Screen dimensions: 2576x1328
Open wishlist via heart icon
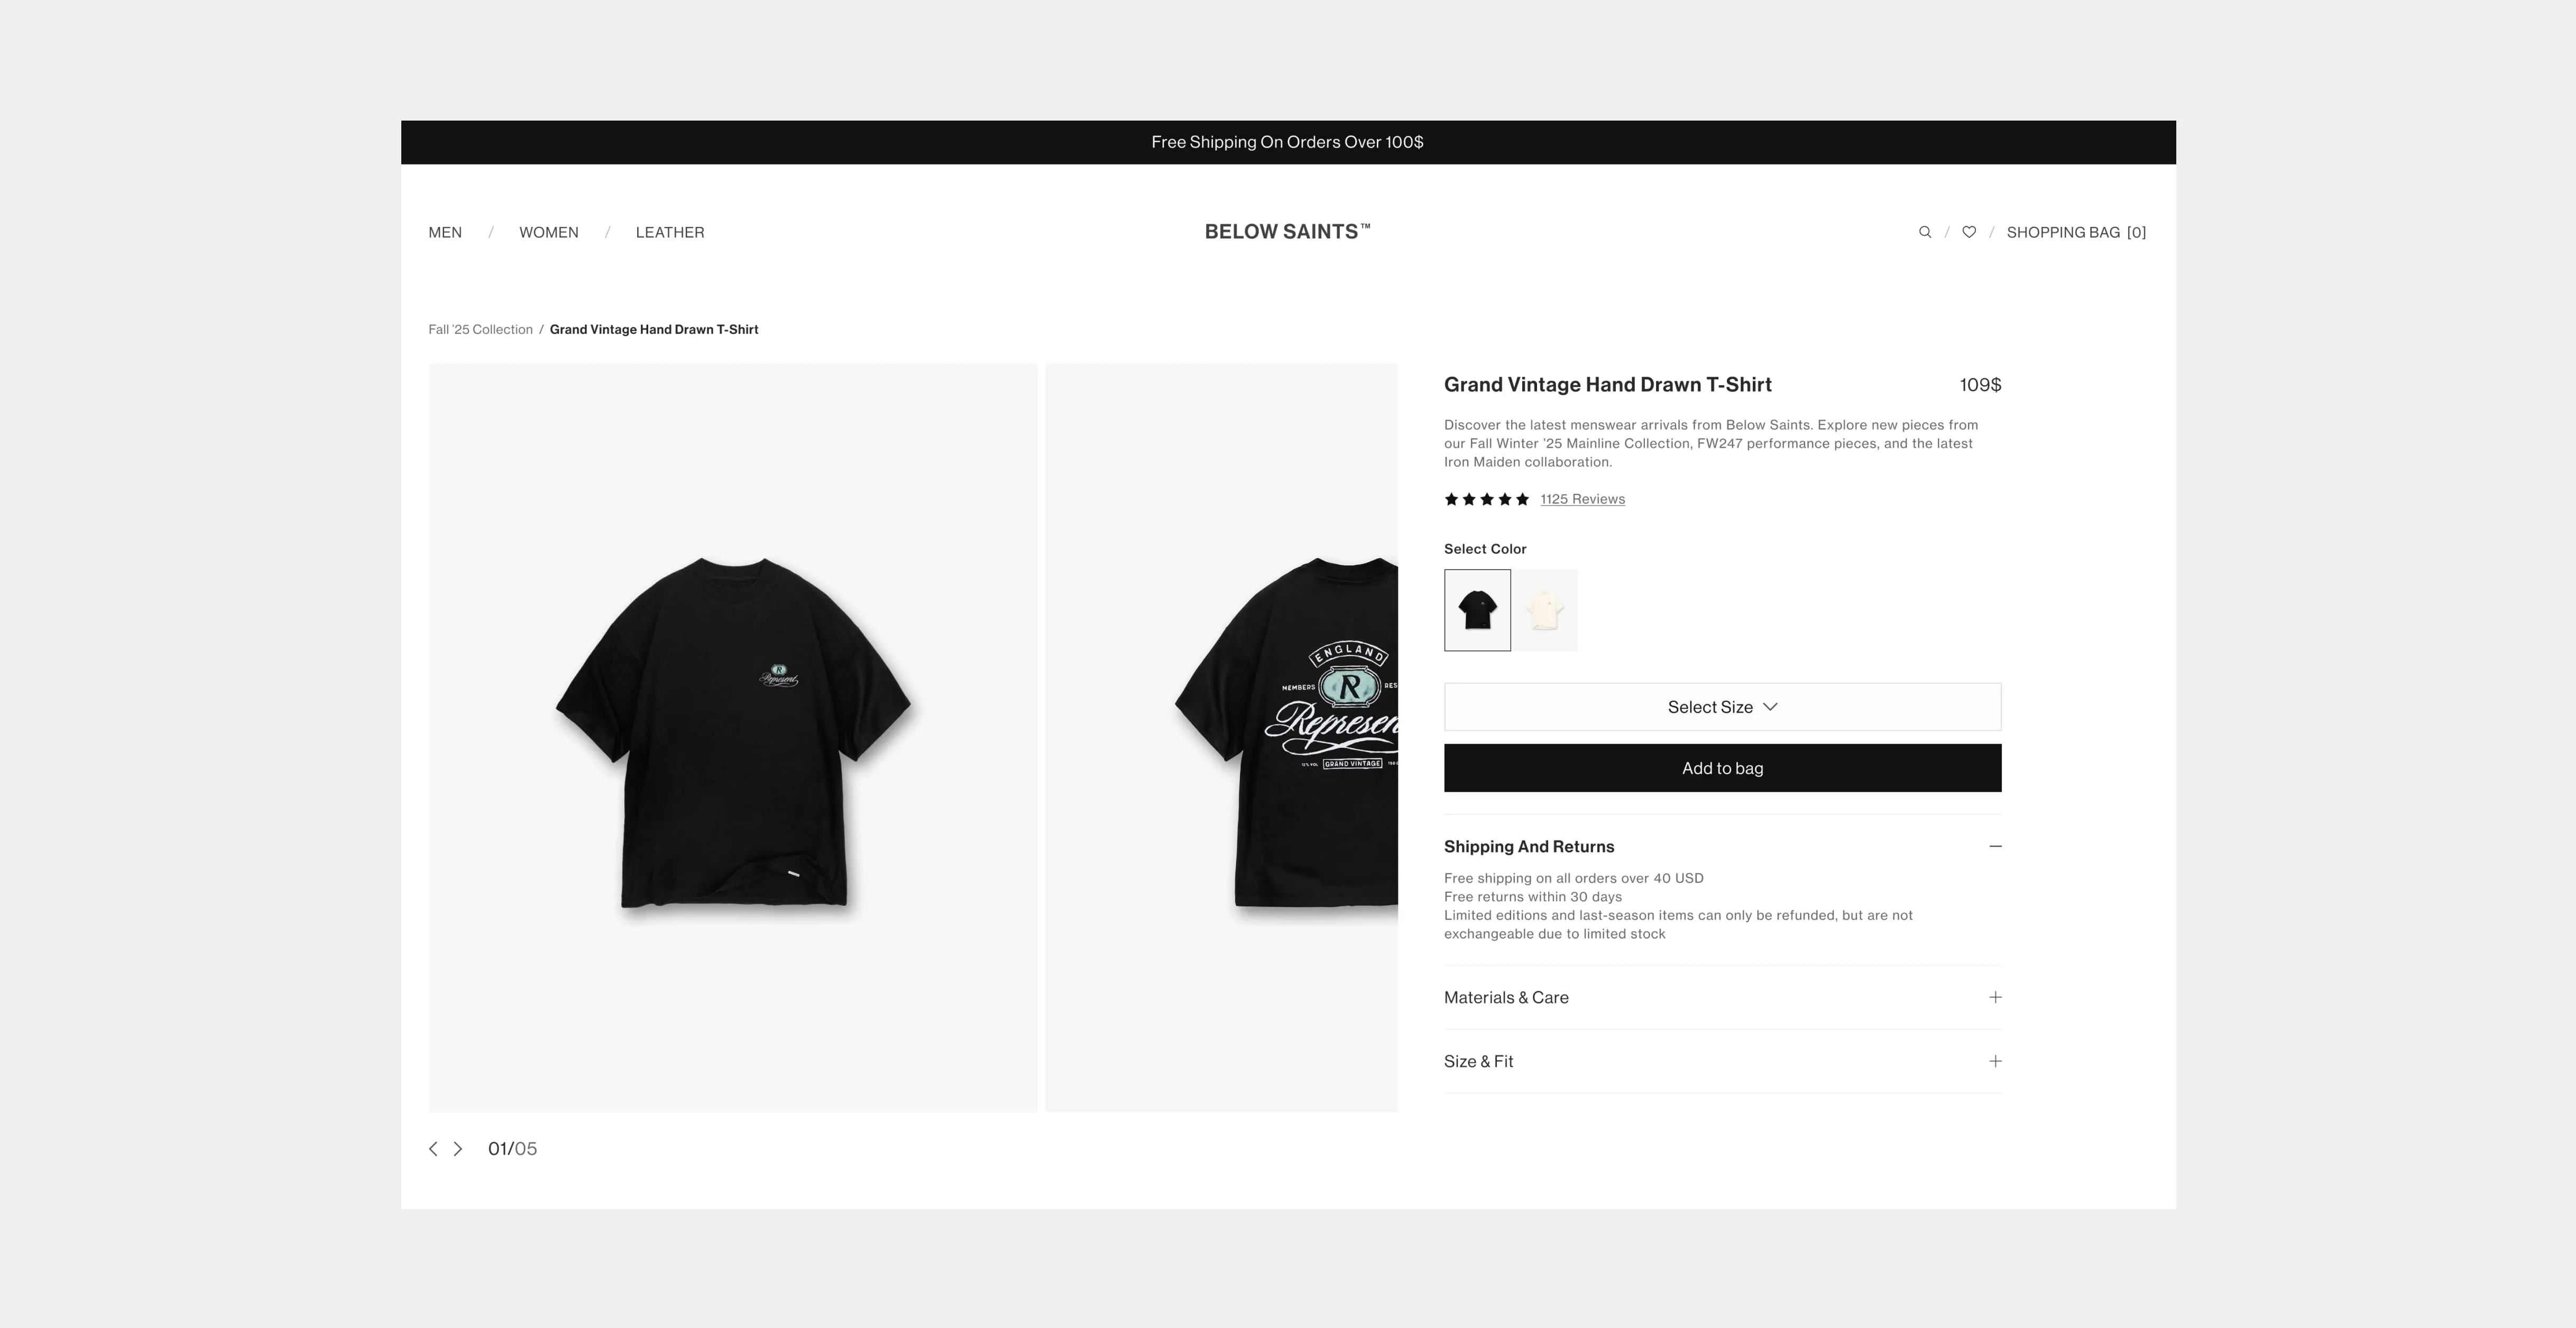point(1968,232)
